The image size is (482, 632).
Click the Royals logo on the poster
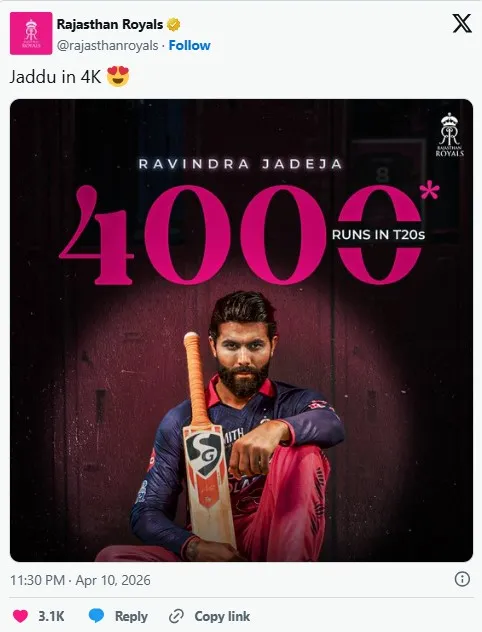(449, 135)
